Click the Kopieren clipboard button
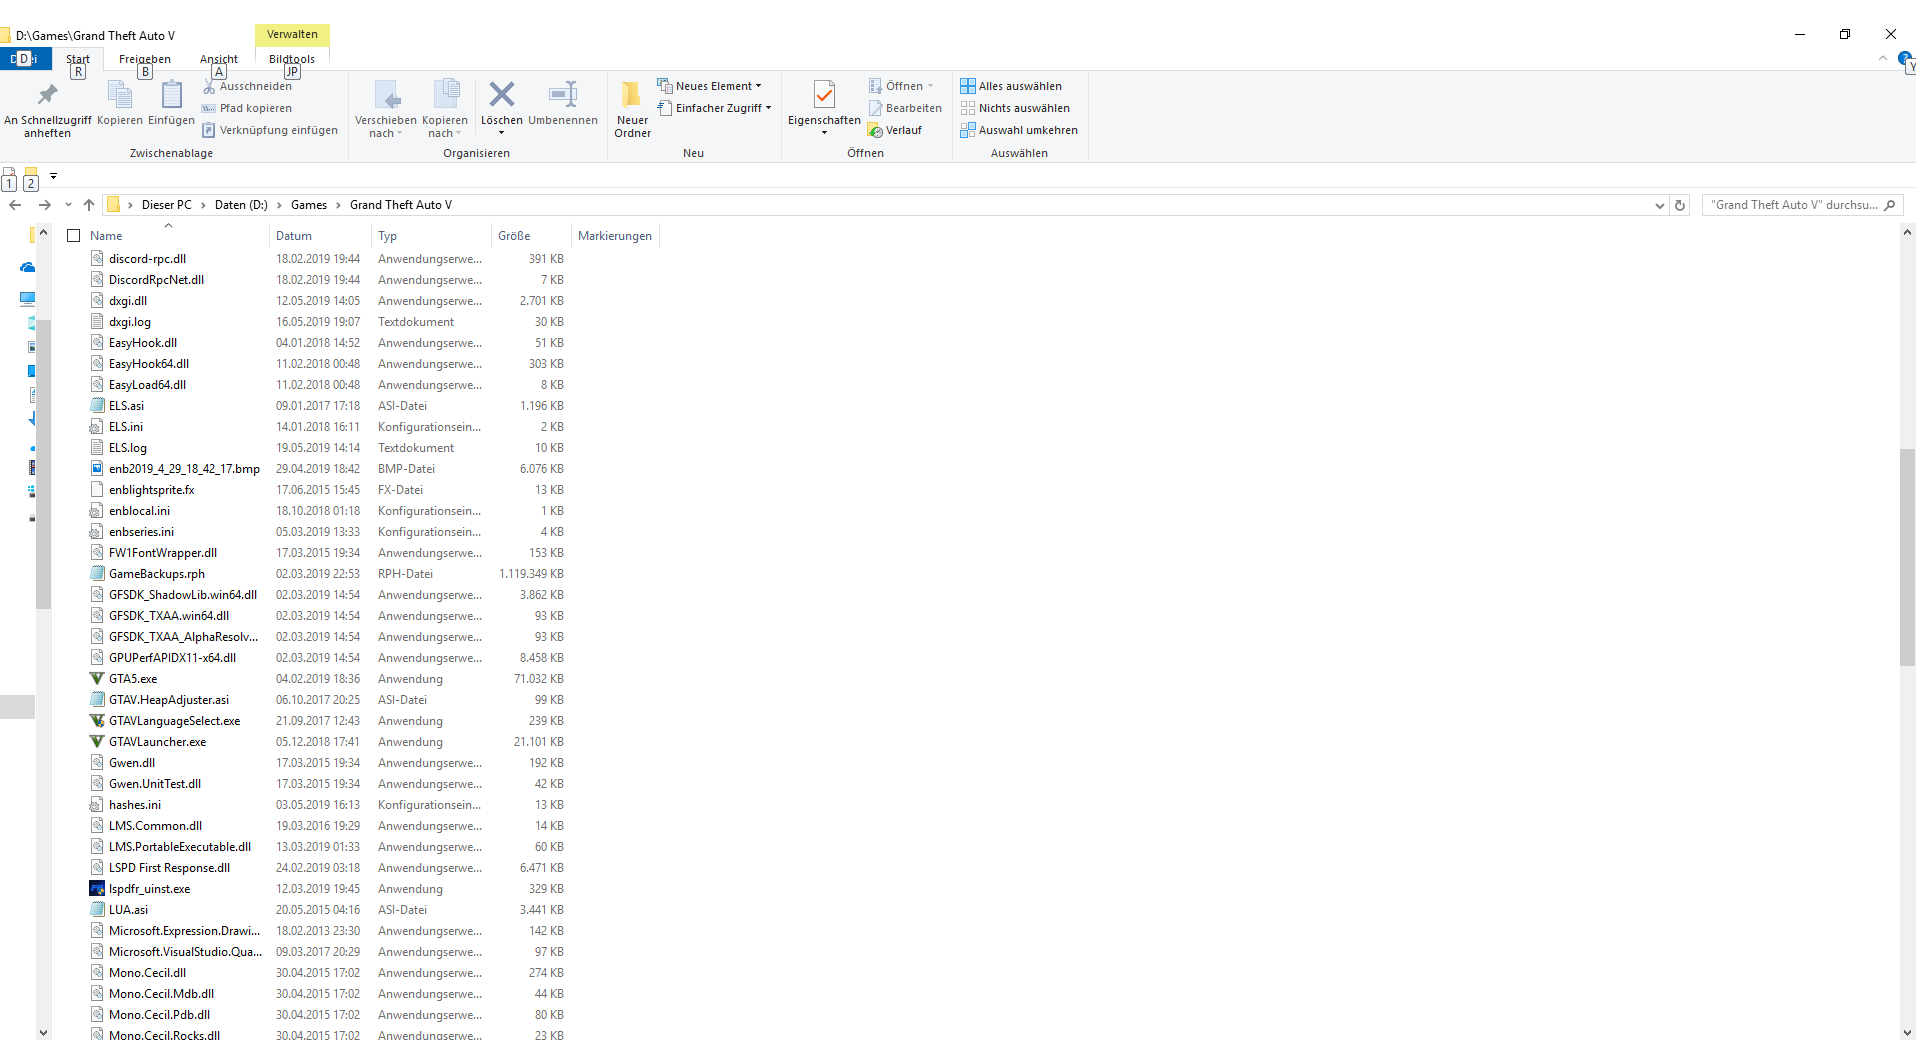 [120, 103]
